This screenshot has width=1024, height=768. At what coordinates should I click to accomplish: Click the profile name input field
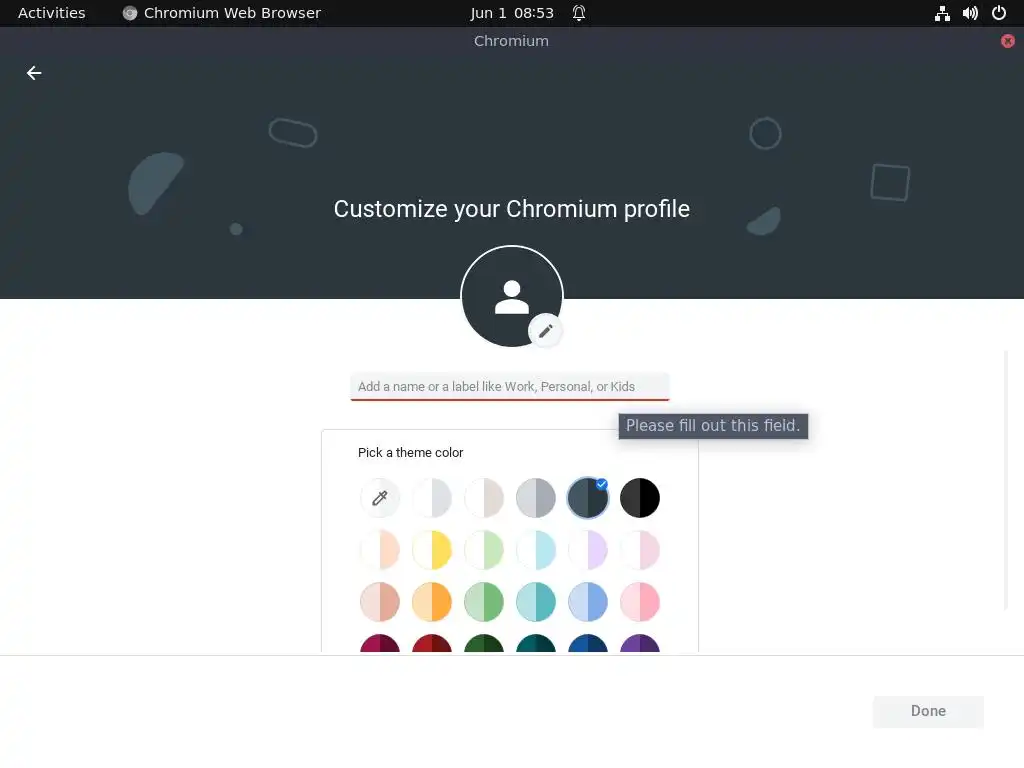coord(510,387)
